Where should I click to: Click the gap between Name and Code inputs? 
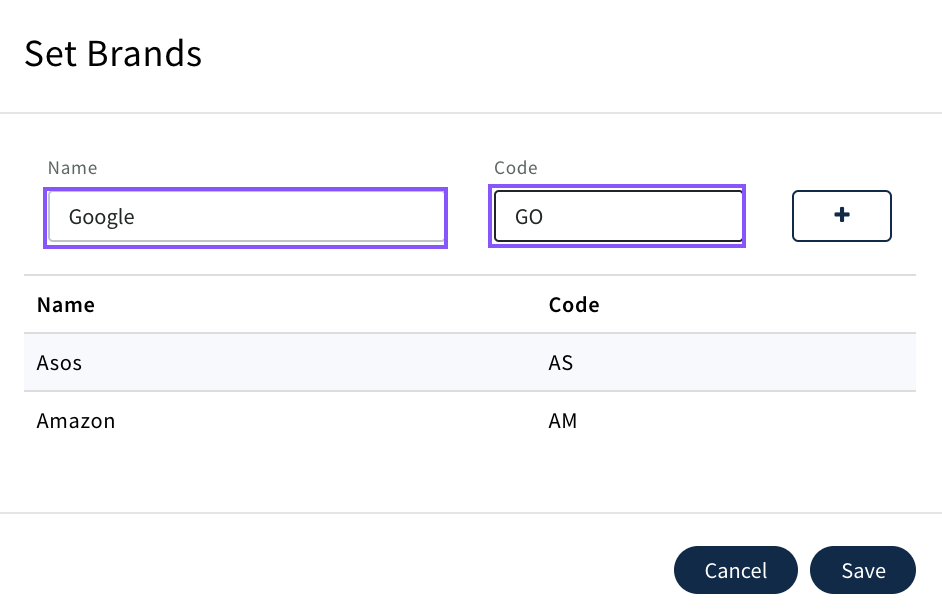click(x=468, y=216)
